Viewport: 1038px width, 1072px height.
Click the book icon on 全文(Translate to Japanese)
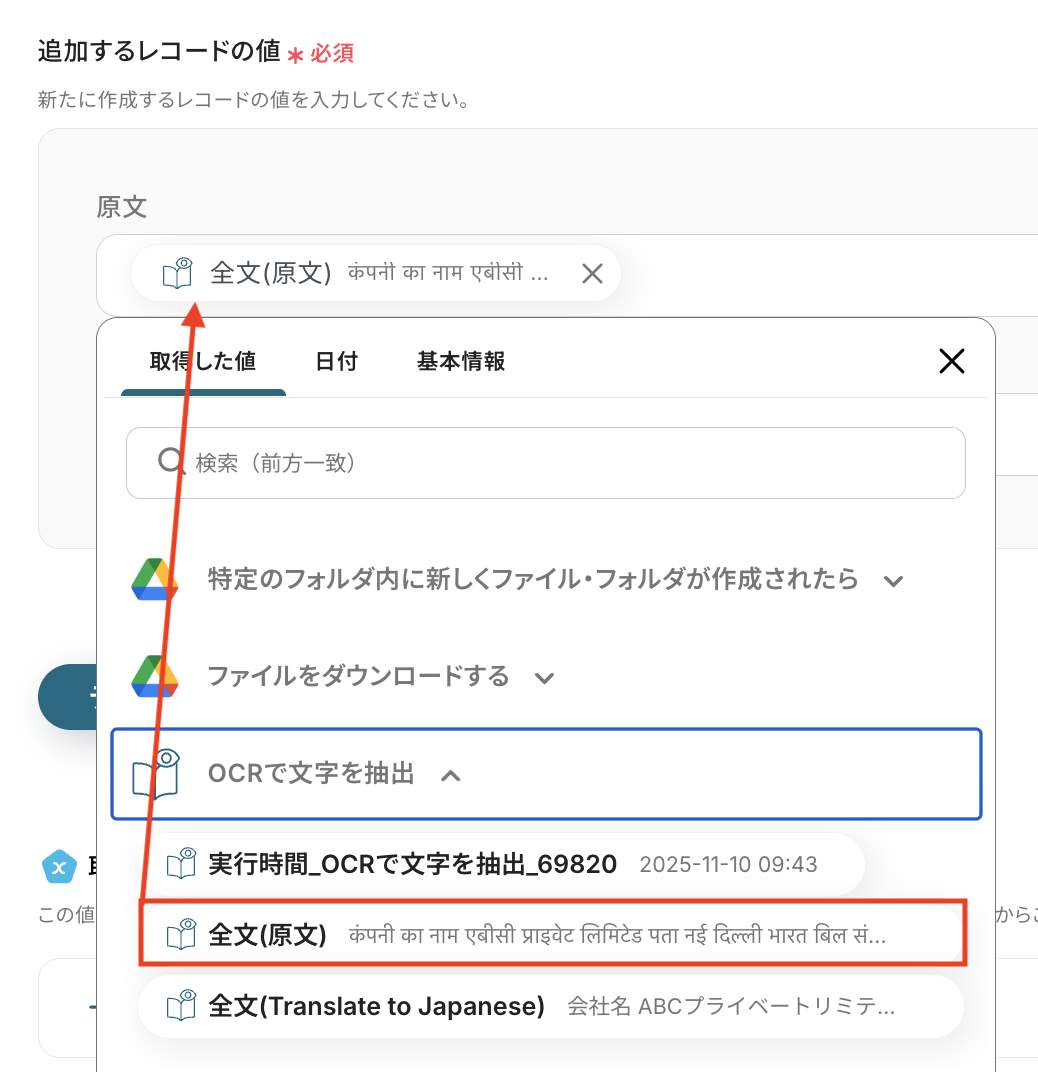click(x=181, y=1006)
